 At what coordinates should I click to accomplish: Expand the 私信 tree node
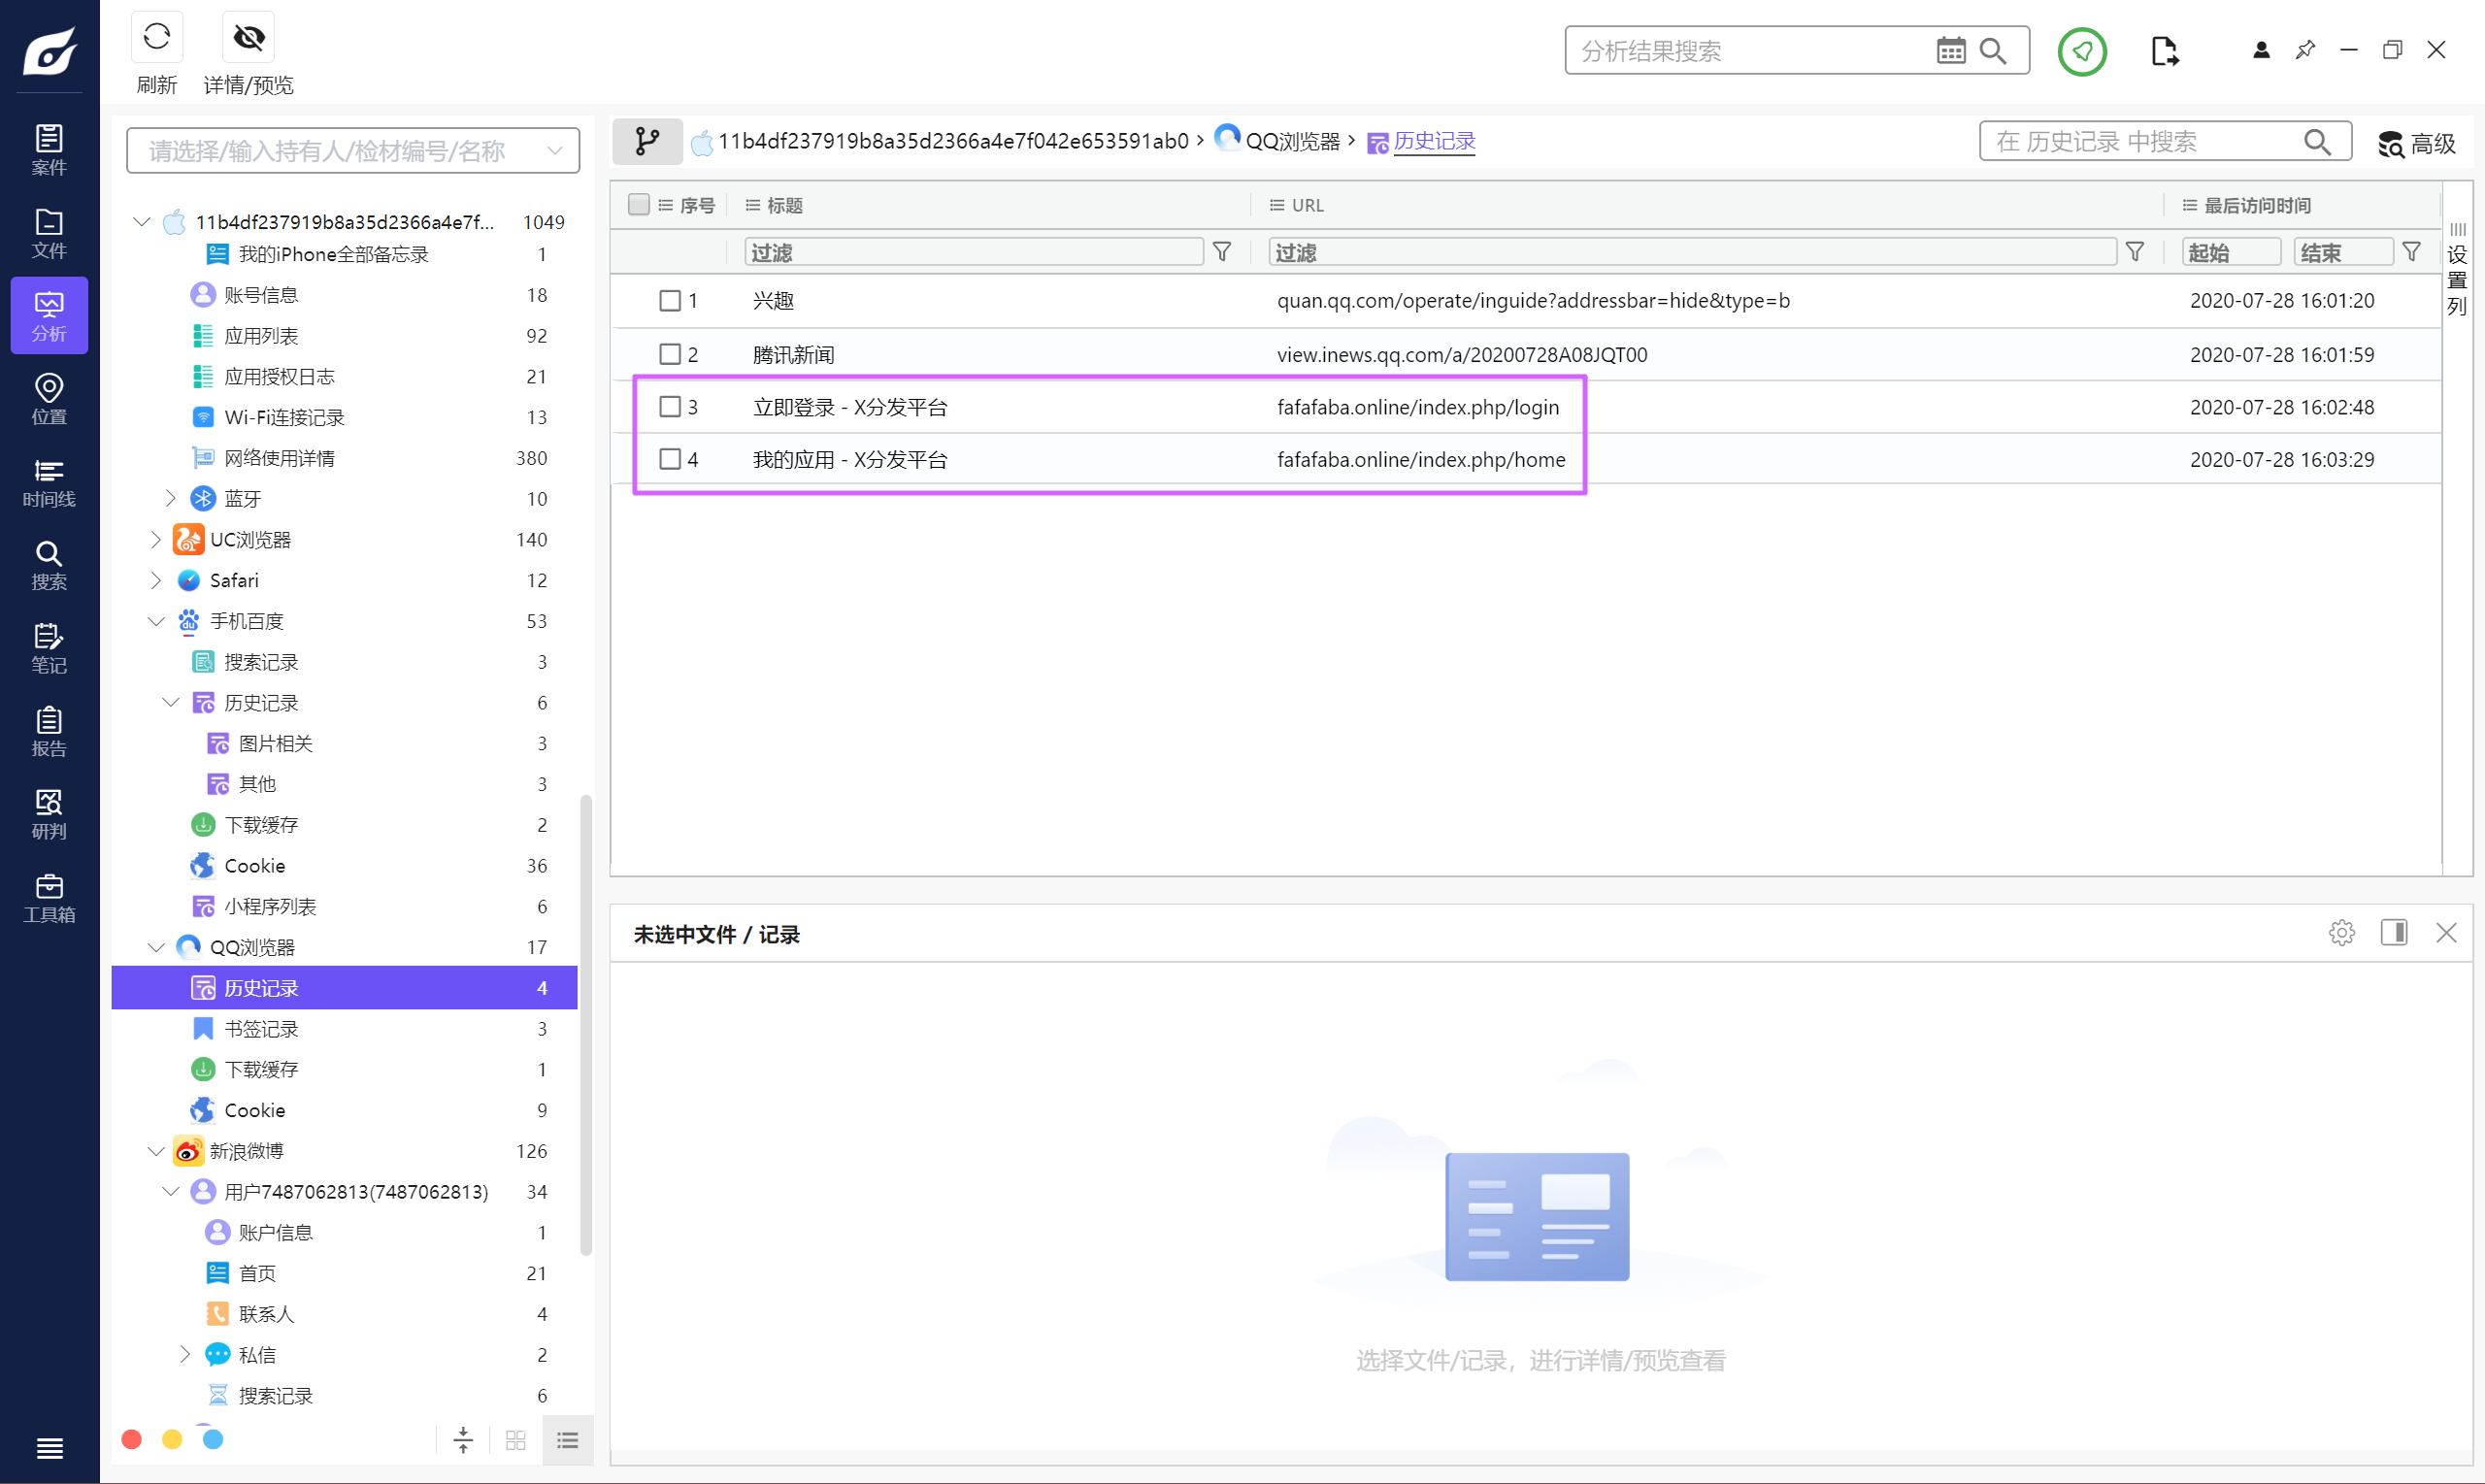185,1354
